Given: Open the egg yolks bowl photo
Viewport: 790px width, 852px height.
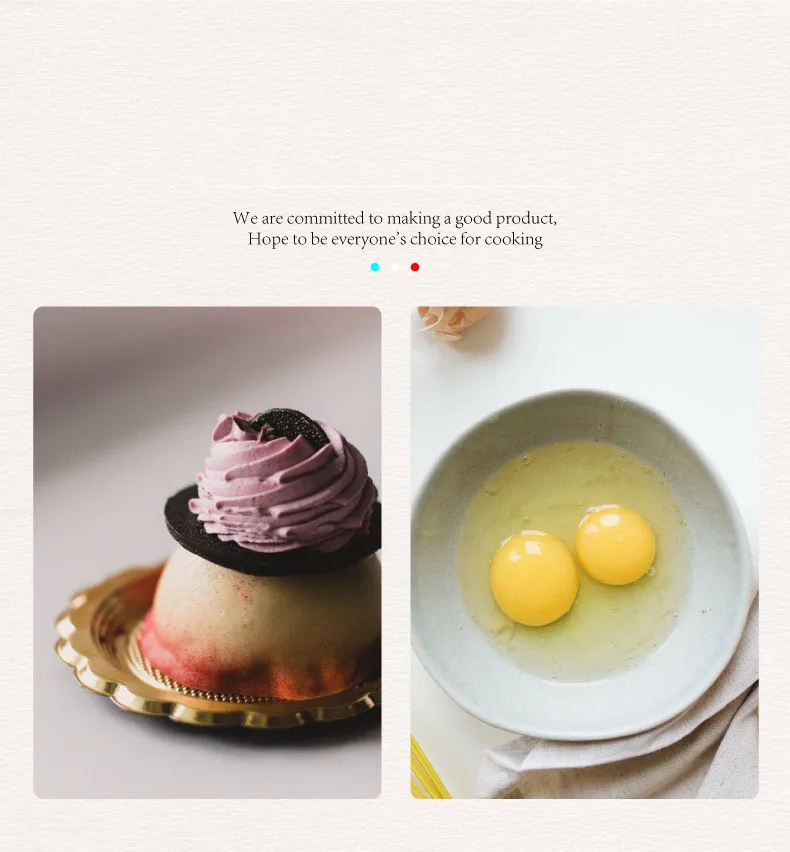Looking at the screenshot, I should pos(585,553).
